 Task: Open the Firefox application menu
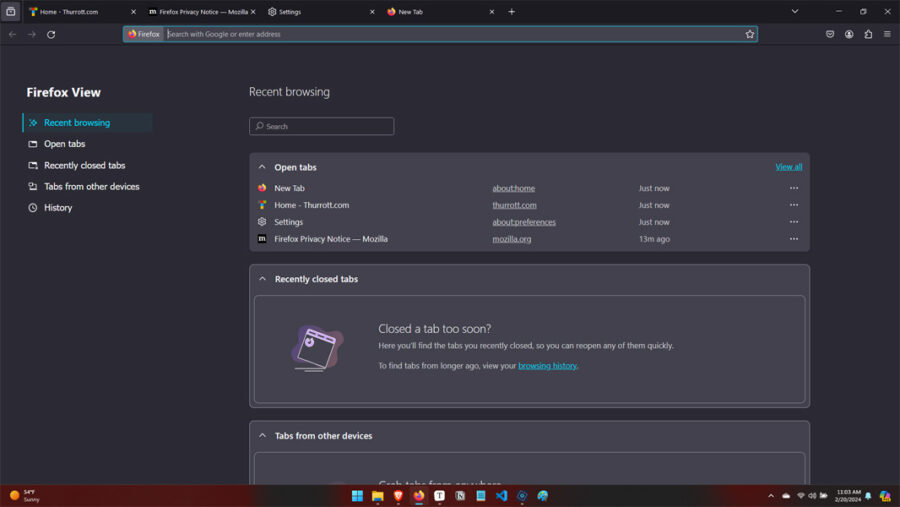[887, 34]
